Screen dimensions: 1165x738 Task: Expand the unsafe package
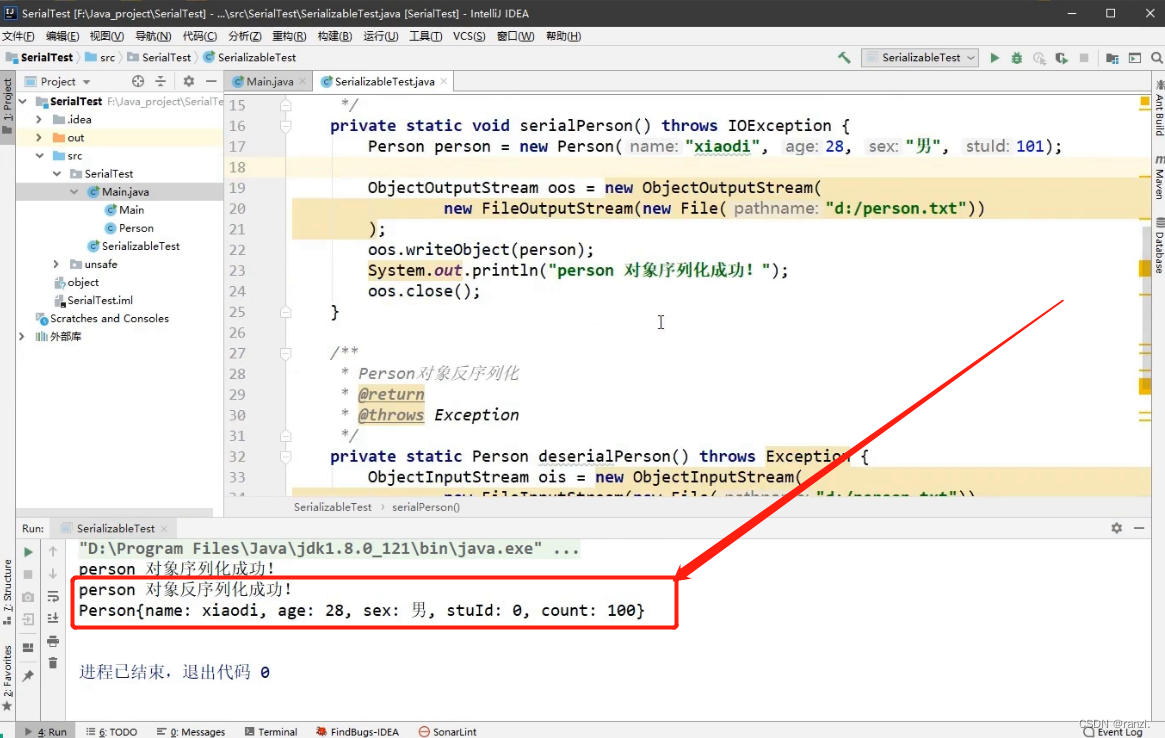[56, 264]
